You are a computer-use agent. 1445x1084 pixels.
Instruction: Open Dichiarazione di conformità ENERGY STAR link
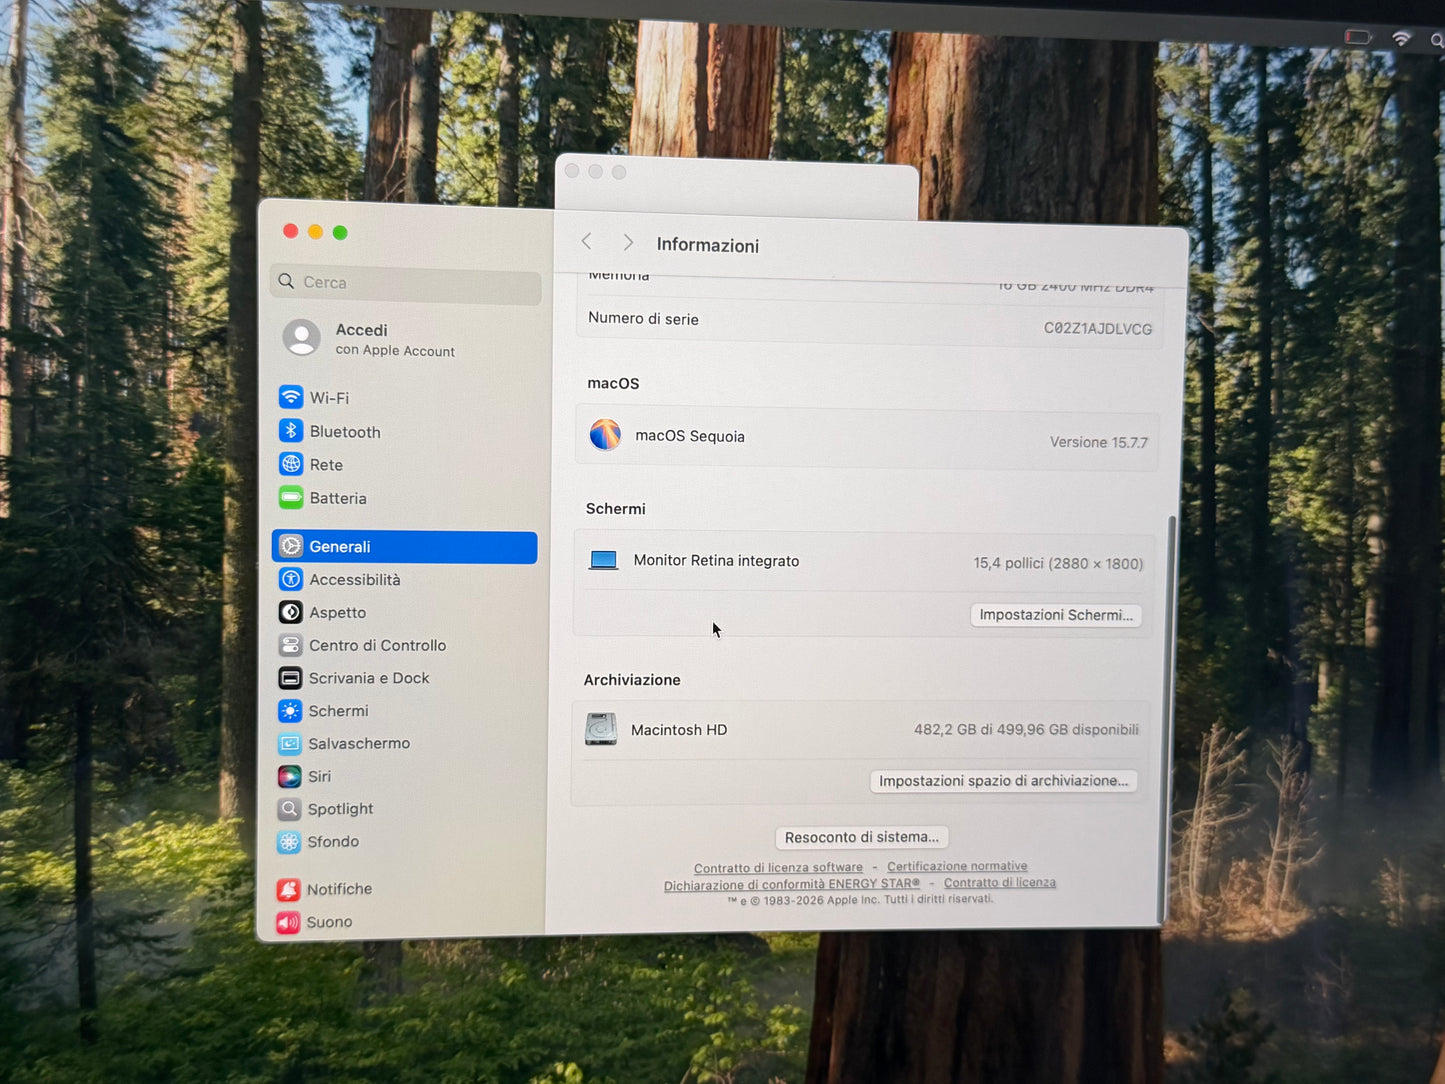(792, 884)
